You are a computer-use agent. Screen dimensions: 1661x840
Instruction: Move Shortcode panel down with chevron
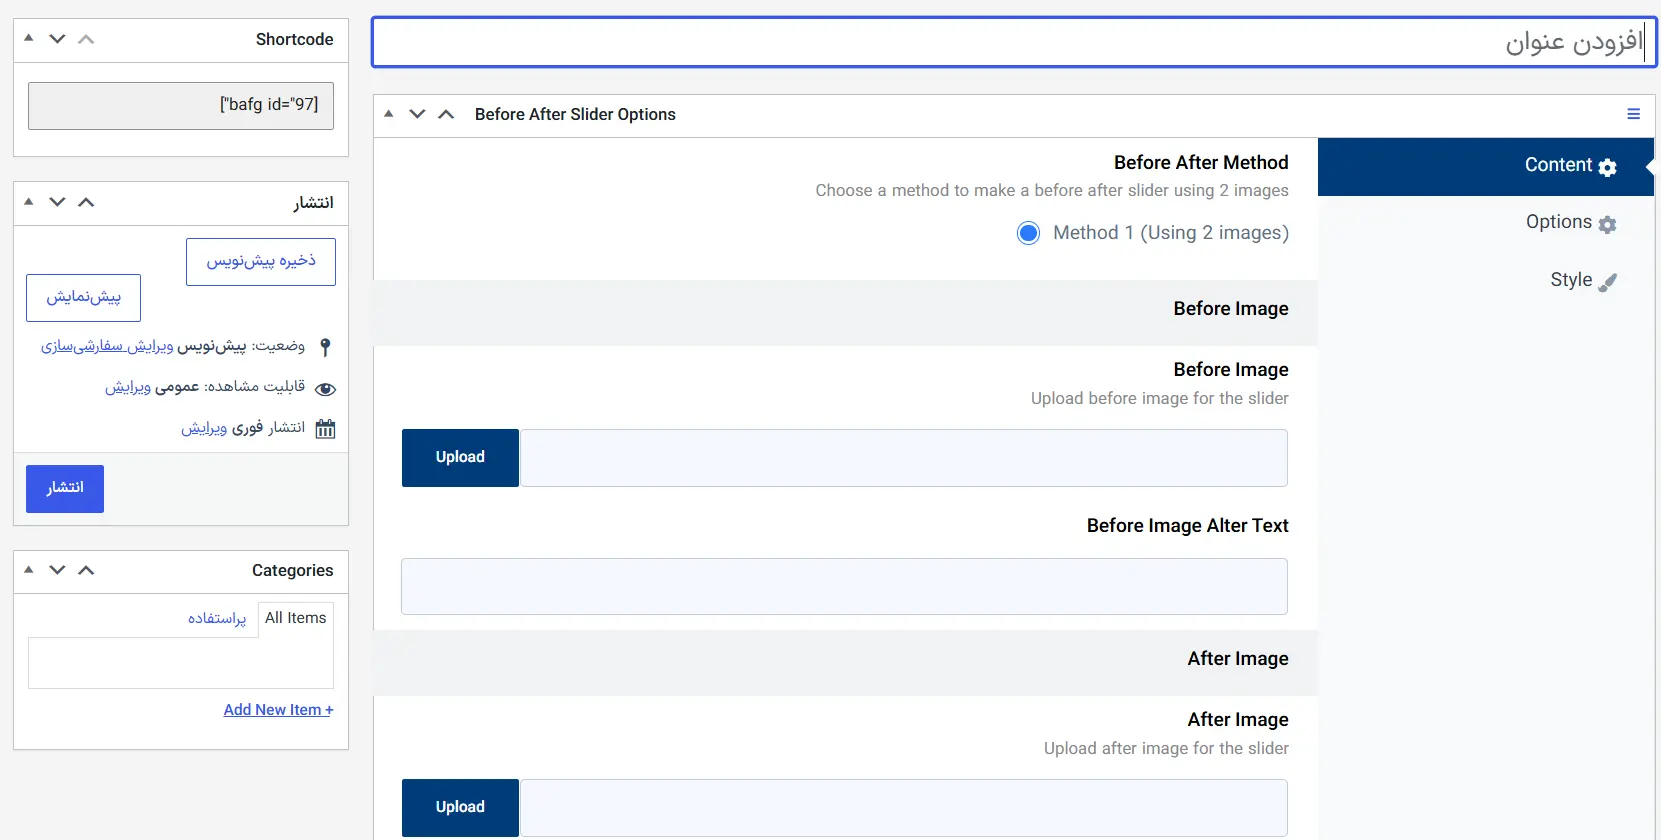(57, 39)
